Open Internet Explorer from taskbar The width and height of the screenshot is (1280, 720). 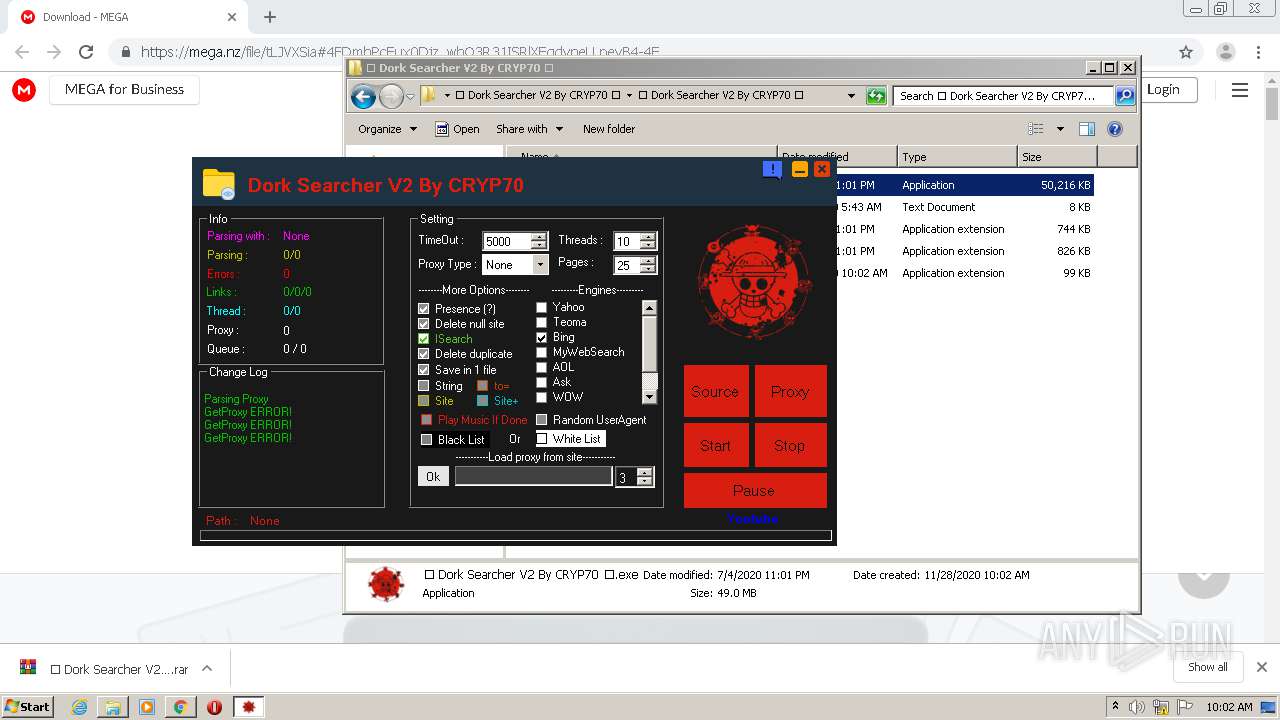pyautogui.click(x=80, y=707)
